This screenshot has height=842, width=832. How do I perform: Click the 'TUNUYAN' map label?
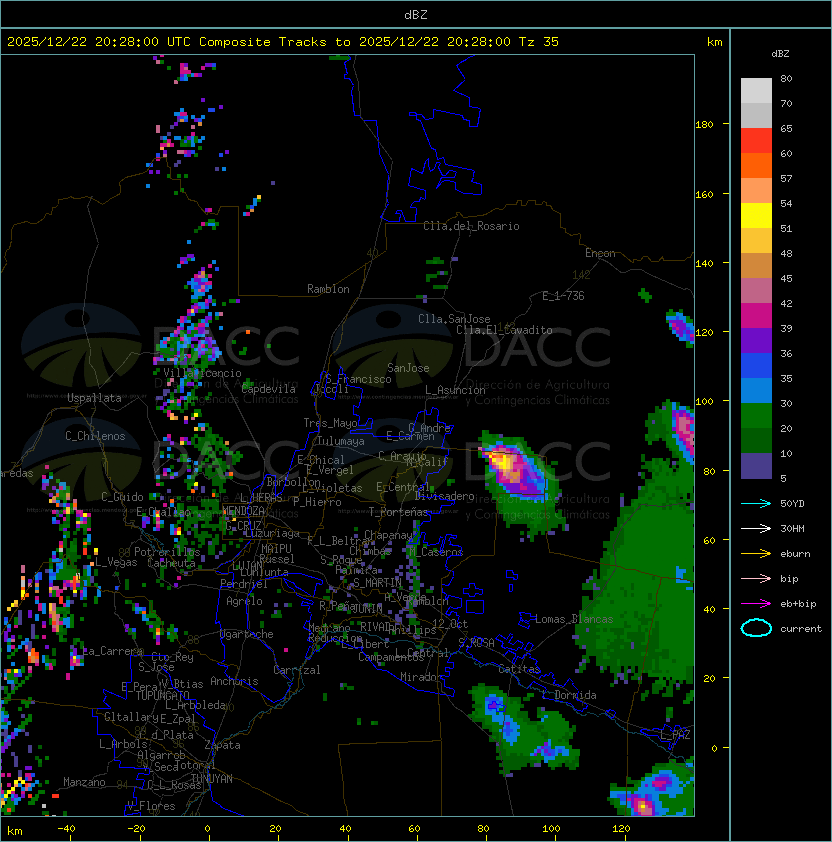(x=212, y=779)
